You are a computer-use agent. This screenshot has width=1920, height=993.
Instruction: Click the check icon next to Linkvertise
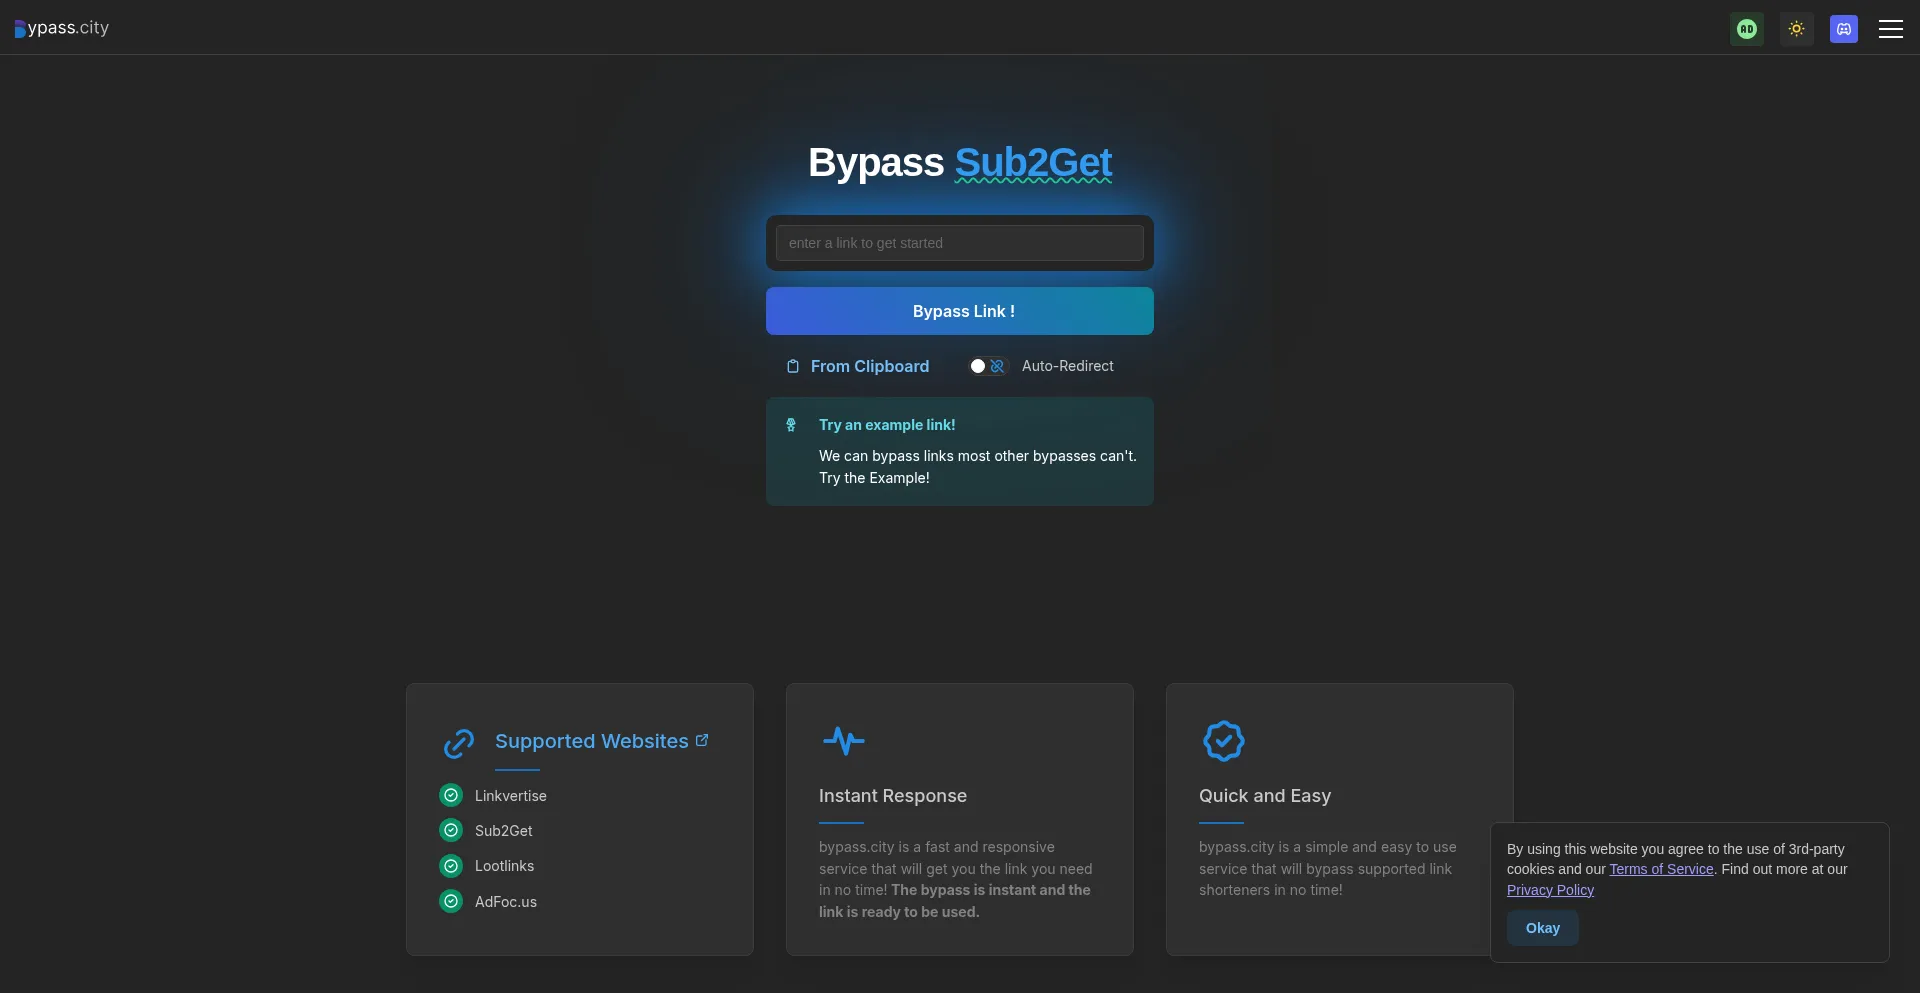[451, 795]
